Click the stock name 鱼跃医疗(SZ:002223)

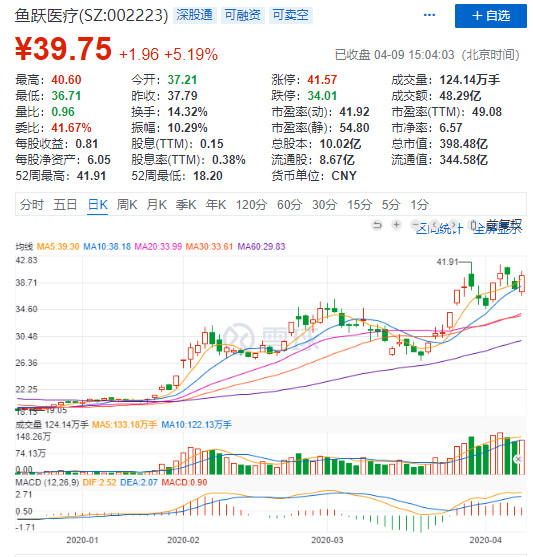[91, 16]
